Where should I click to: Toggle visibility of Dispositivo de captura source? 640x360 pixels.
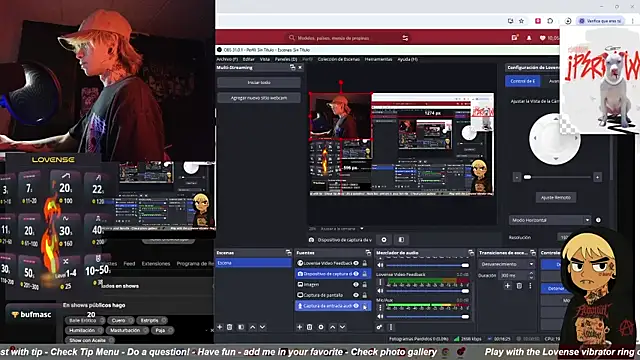356,274
